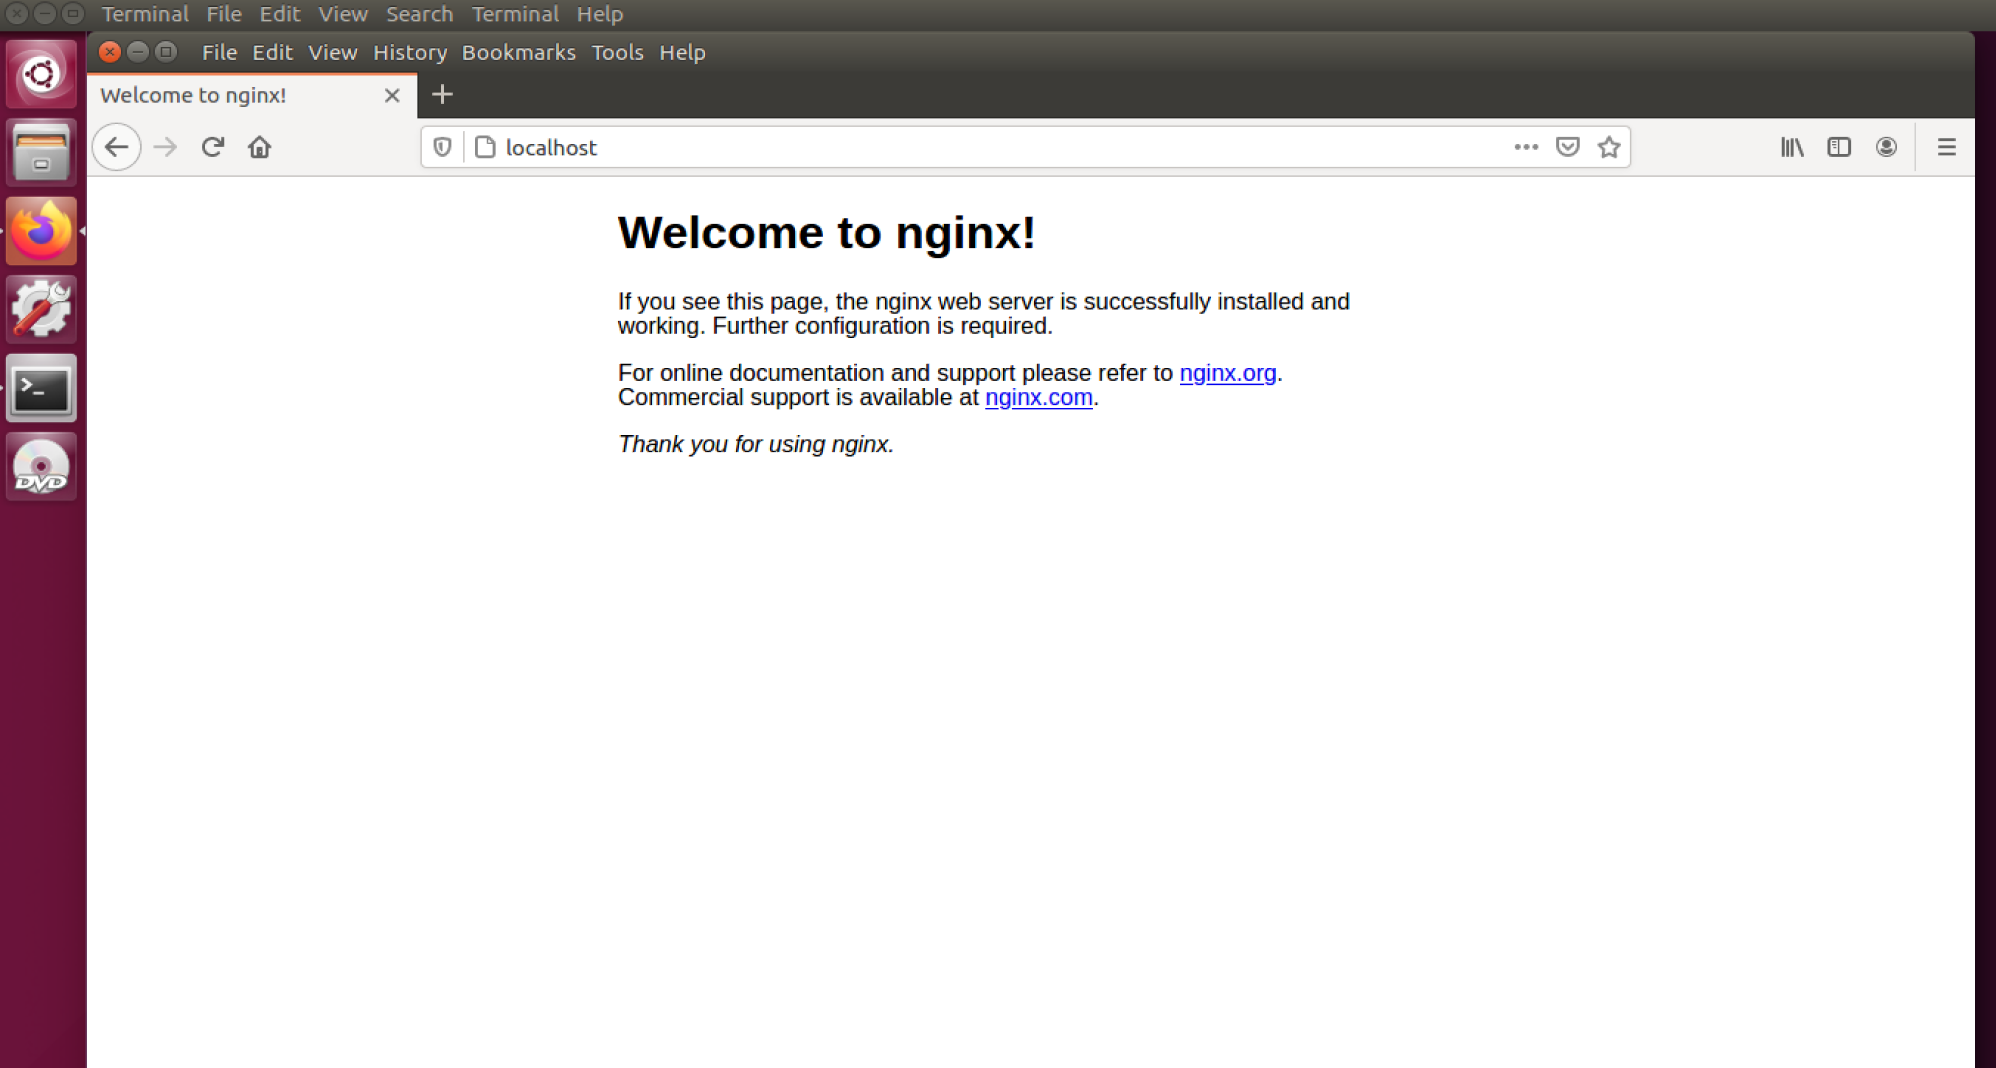Switch to Terminal from the dock

click(41, 388)
